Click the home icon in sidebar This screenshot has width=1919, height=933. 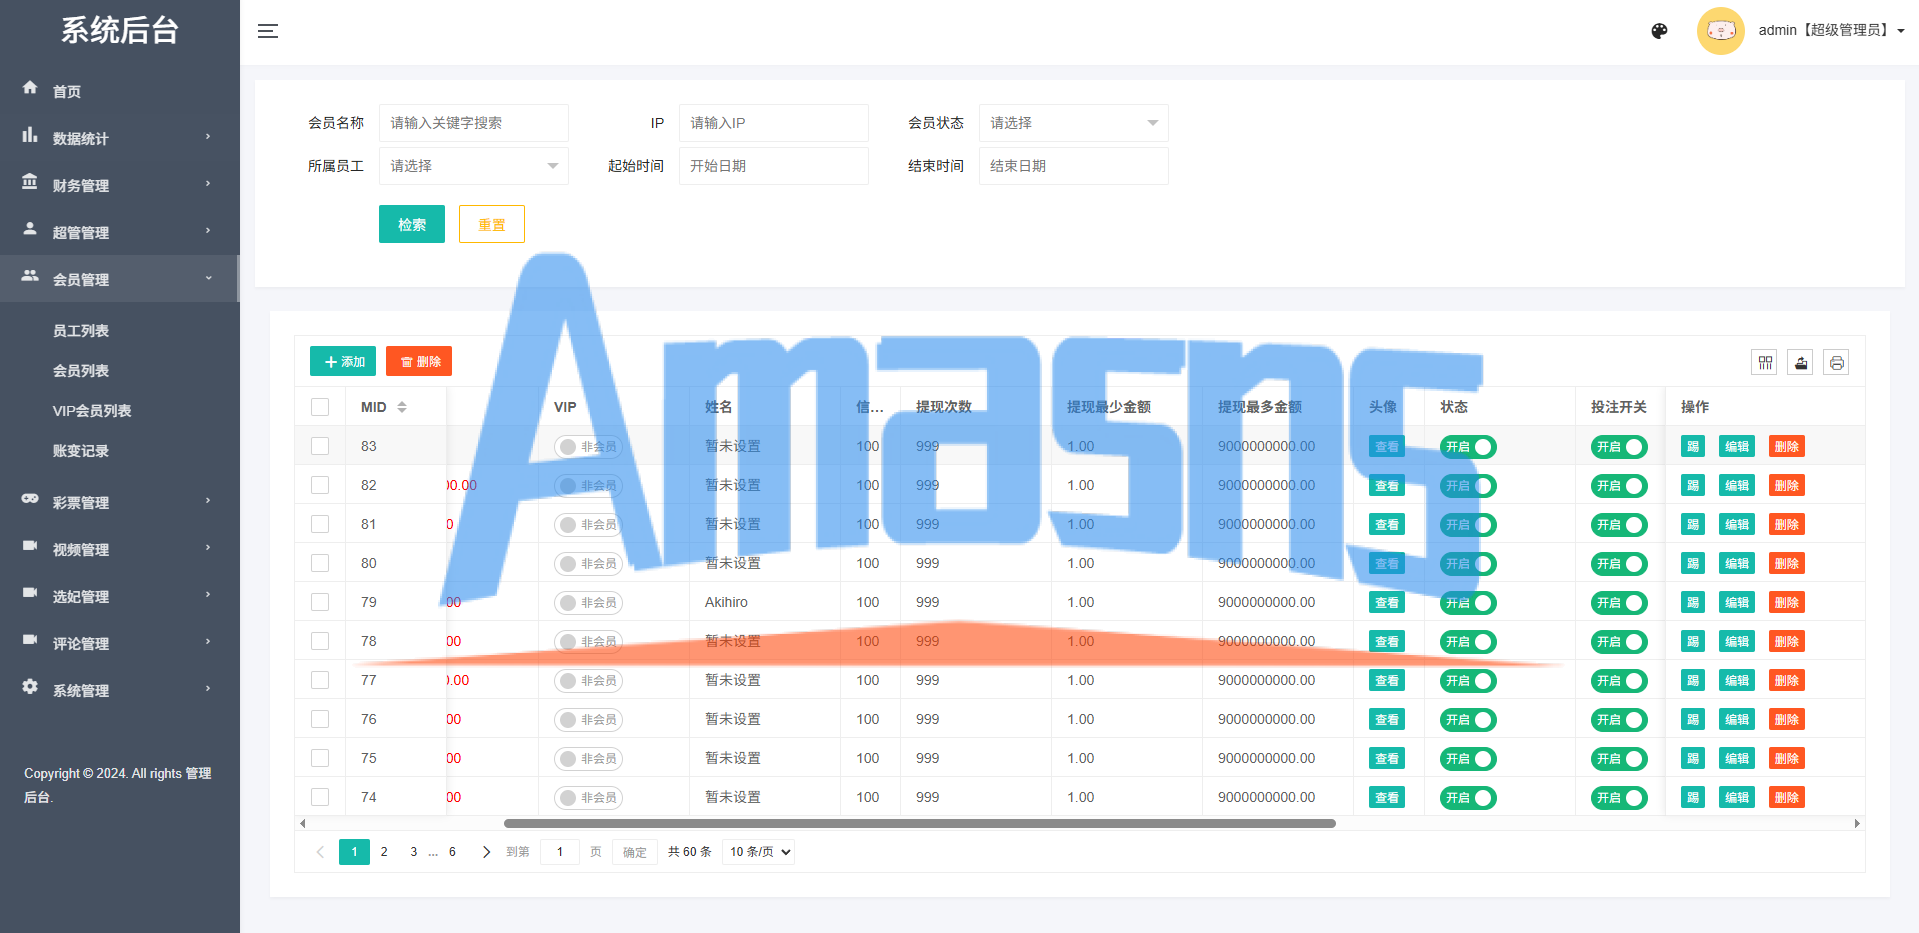30,88
